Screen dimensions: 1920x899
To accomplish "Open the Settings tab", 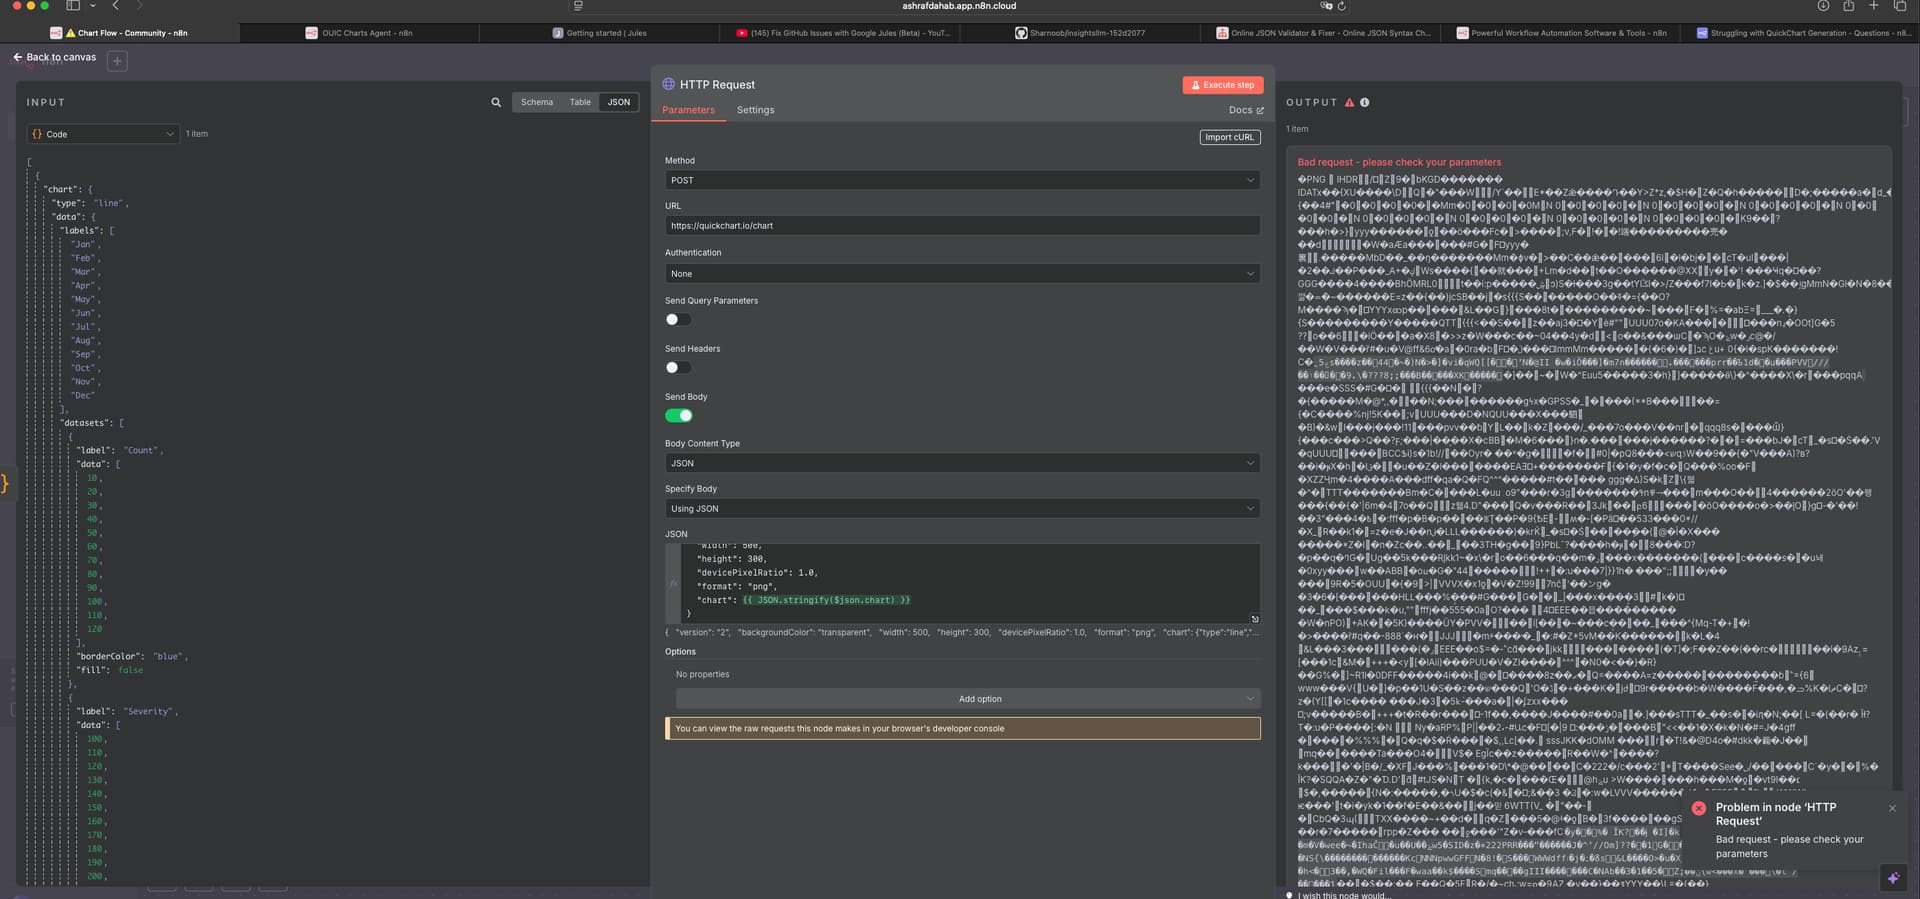I will (x=755, y=110).
